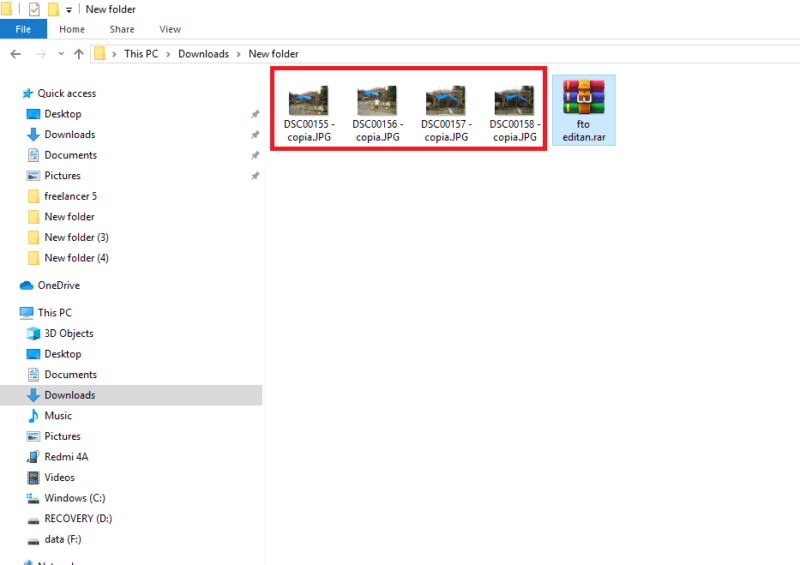Open Videos under This PC
800x565 pixels.
pos(59,477)
